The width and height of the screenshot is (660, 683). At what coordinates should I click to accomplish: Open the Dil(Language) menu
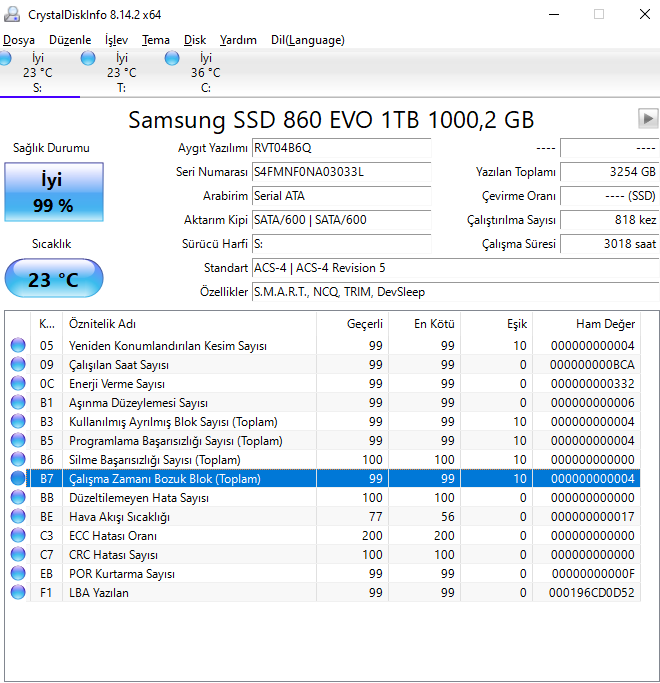308,40
